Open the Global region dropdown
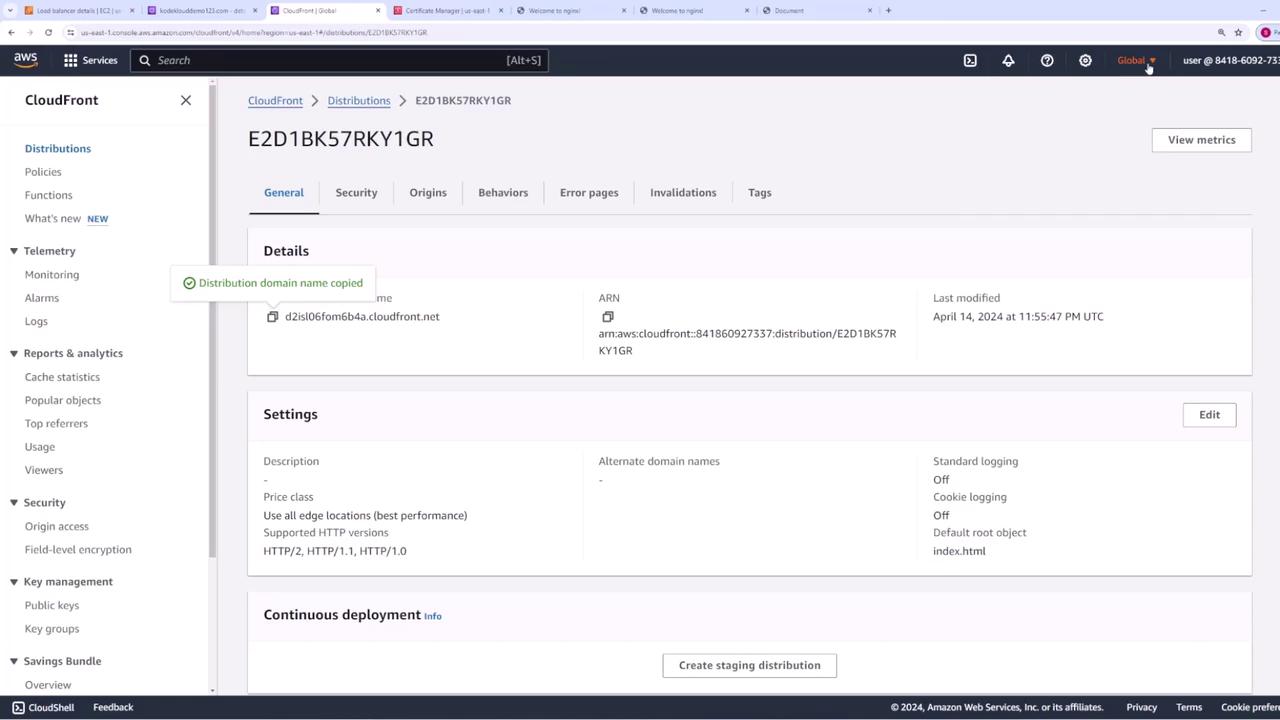Viewport: 1280px width, 720px height. (1136, 60)
